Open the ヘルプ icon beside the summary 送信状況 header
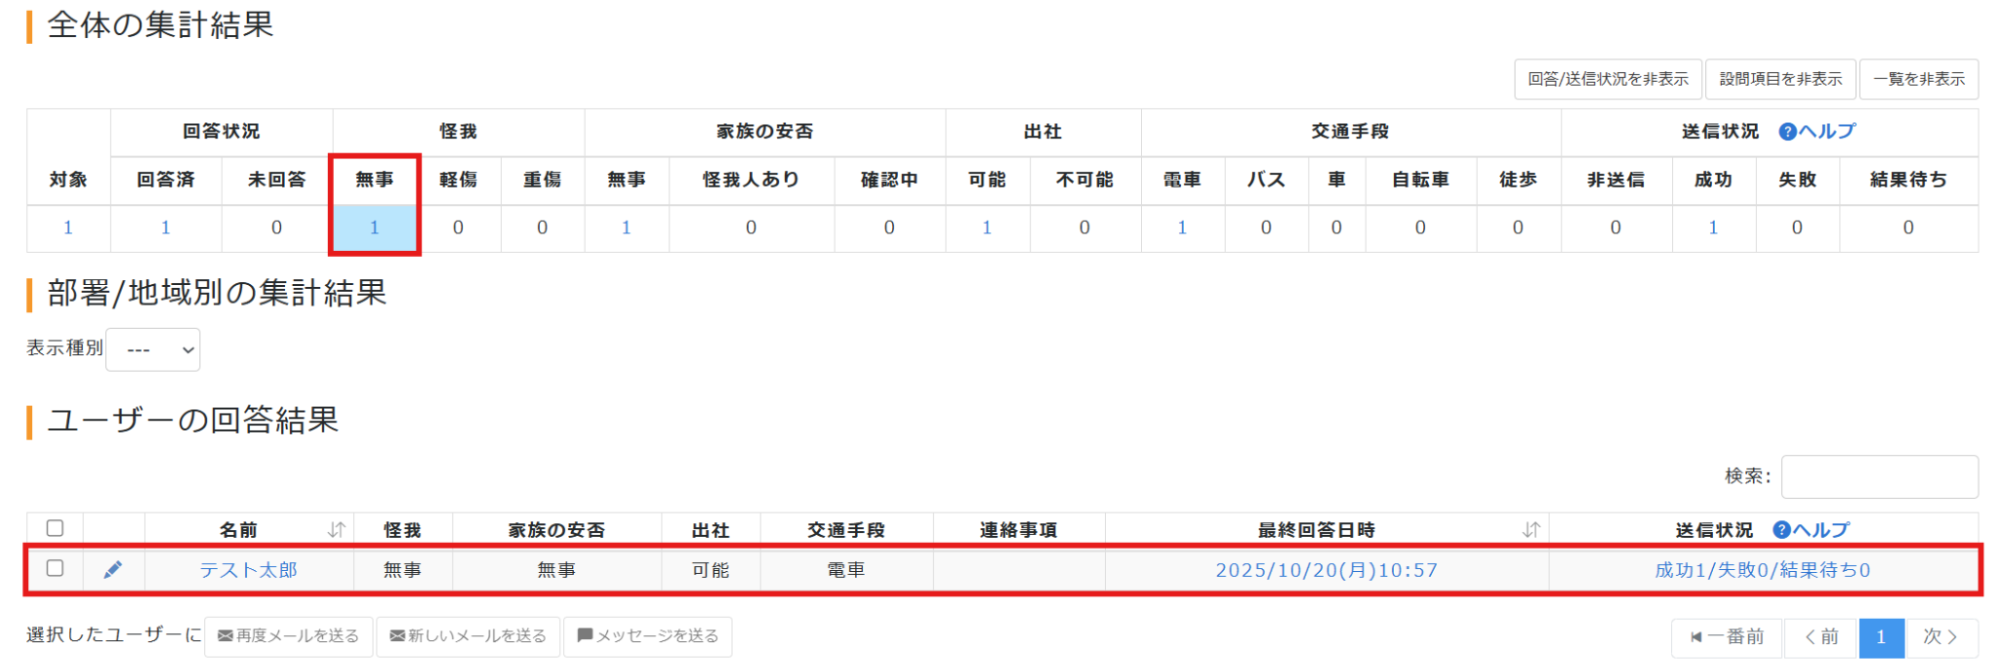 tap(1787, 132)
